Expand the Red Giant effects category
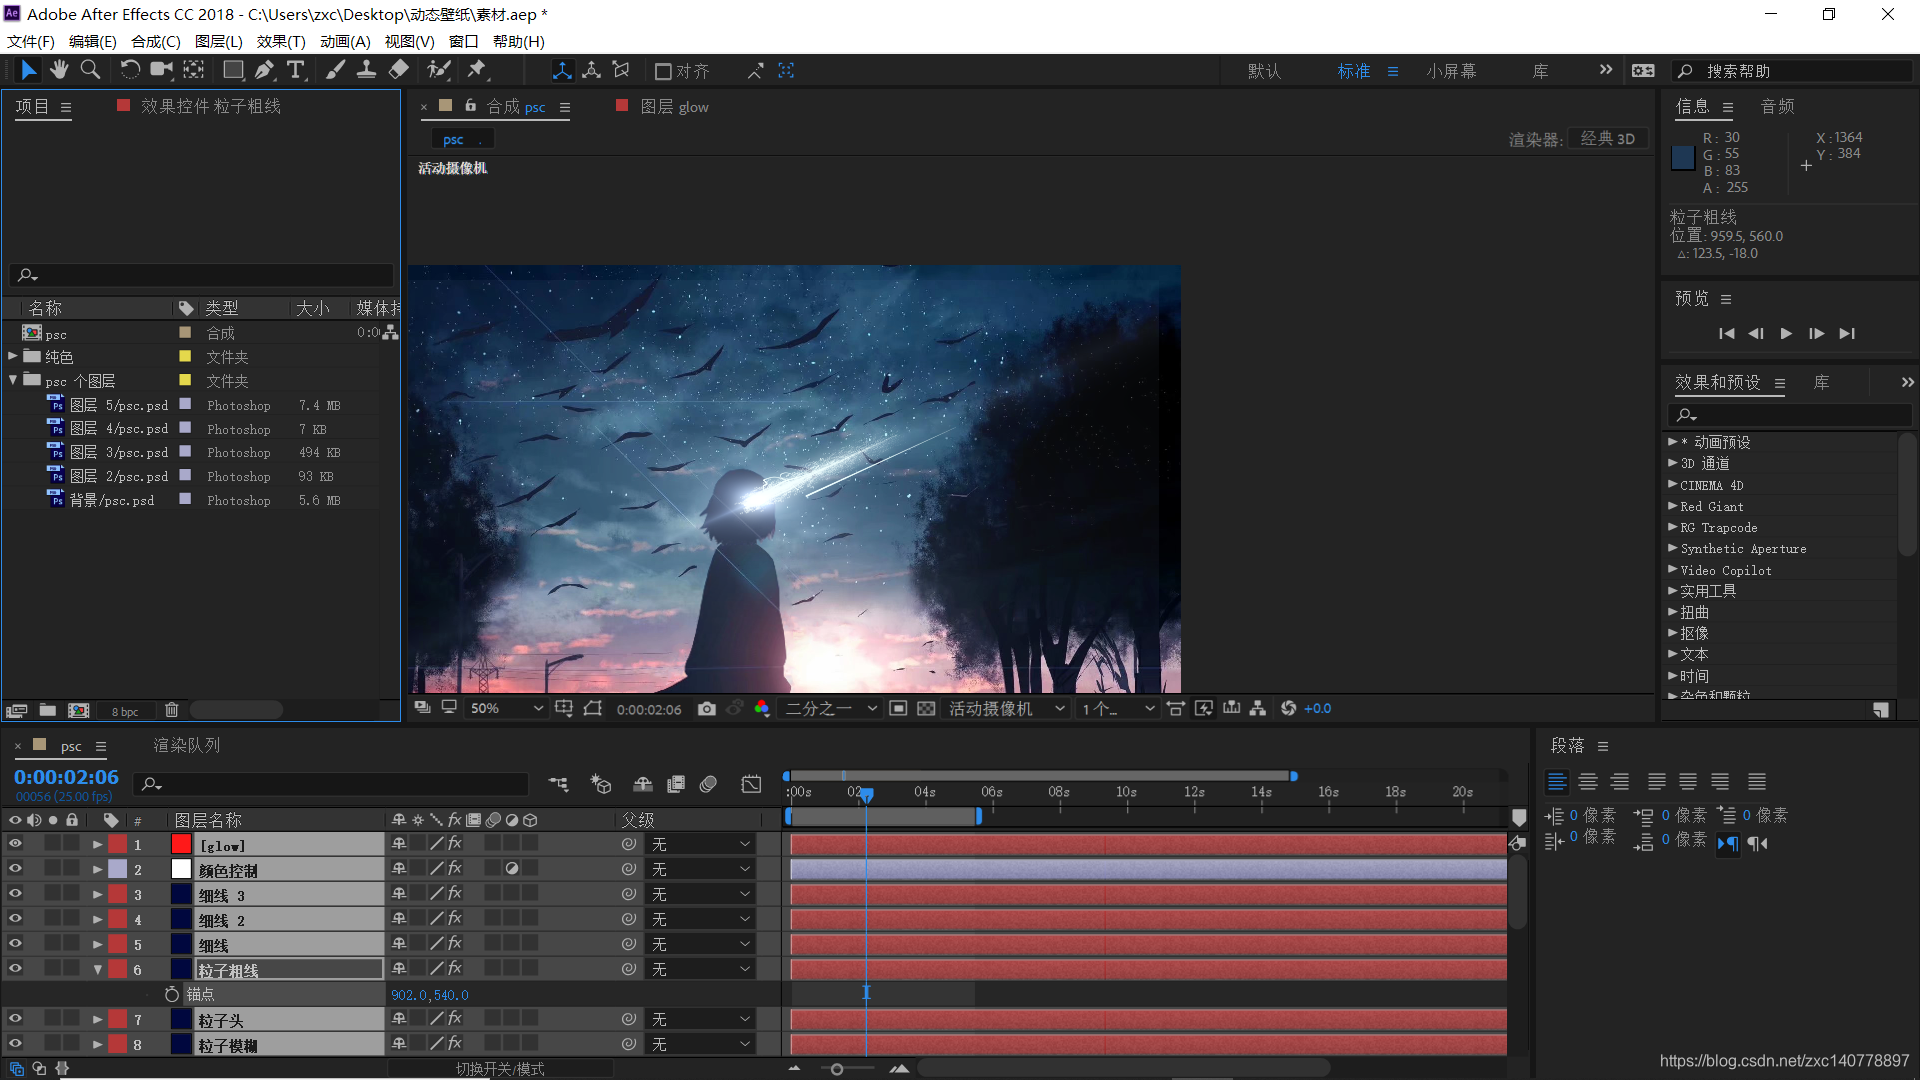Screen dimensions: 1920x1080 [1672, 506]
